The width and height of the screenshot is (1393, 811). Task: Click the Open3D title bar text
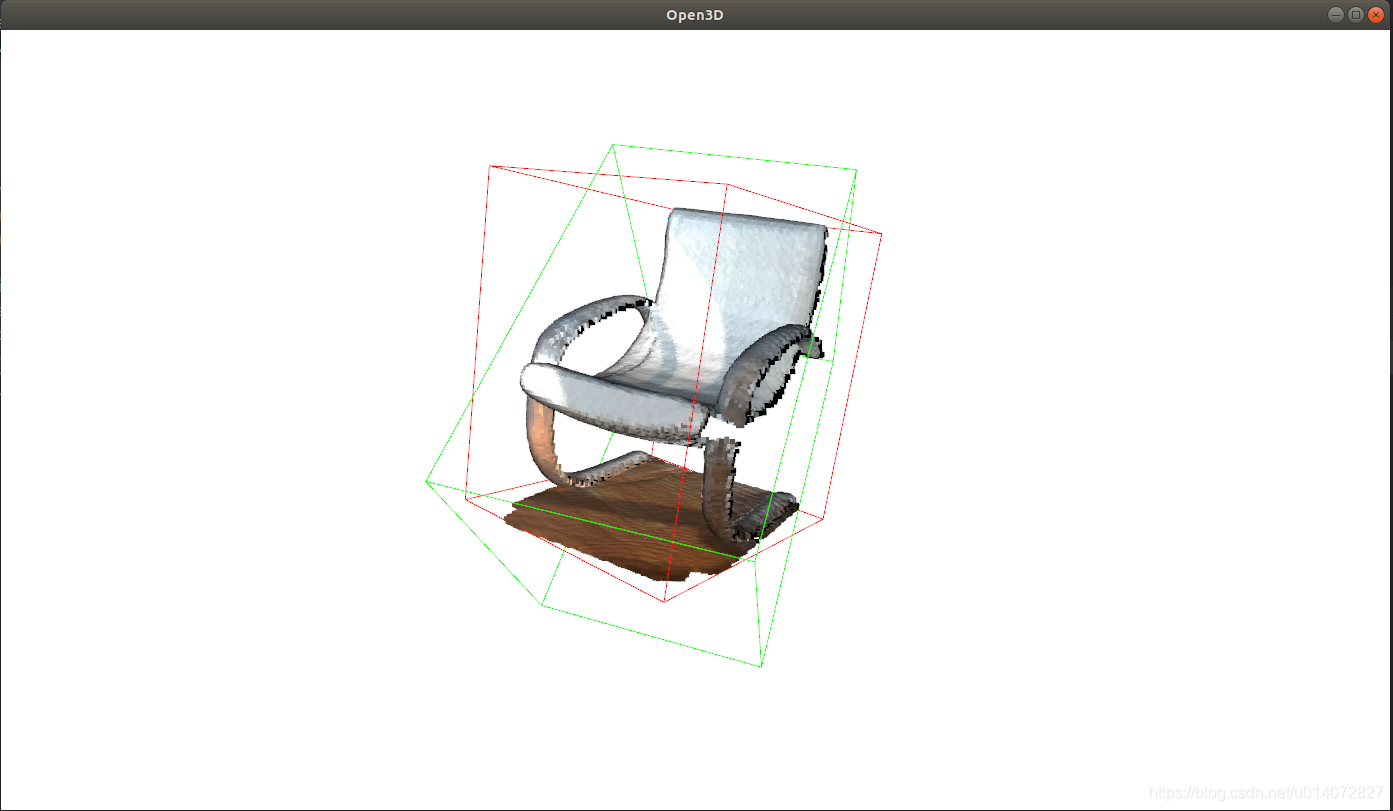pyautogui.click(x=694, y=14)
